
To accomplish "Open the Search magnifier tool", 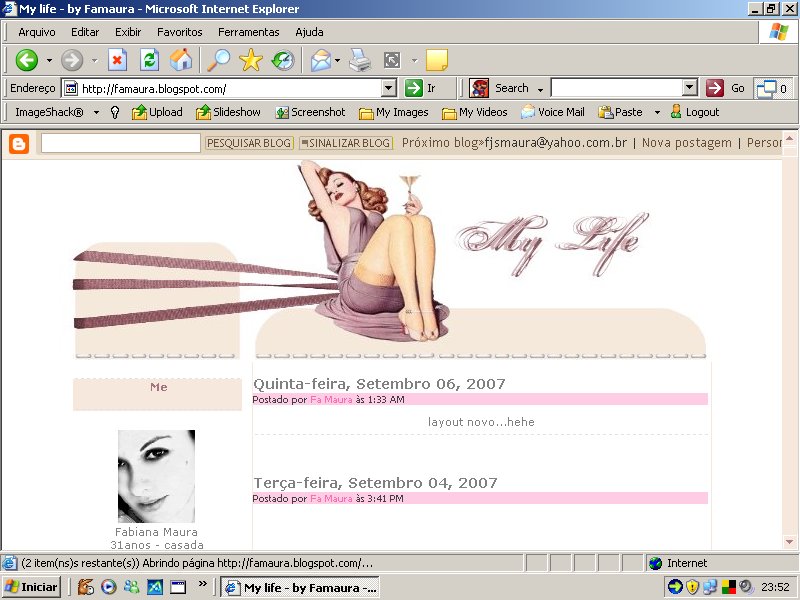I will pos(218,60).
